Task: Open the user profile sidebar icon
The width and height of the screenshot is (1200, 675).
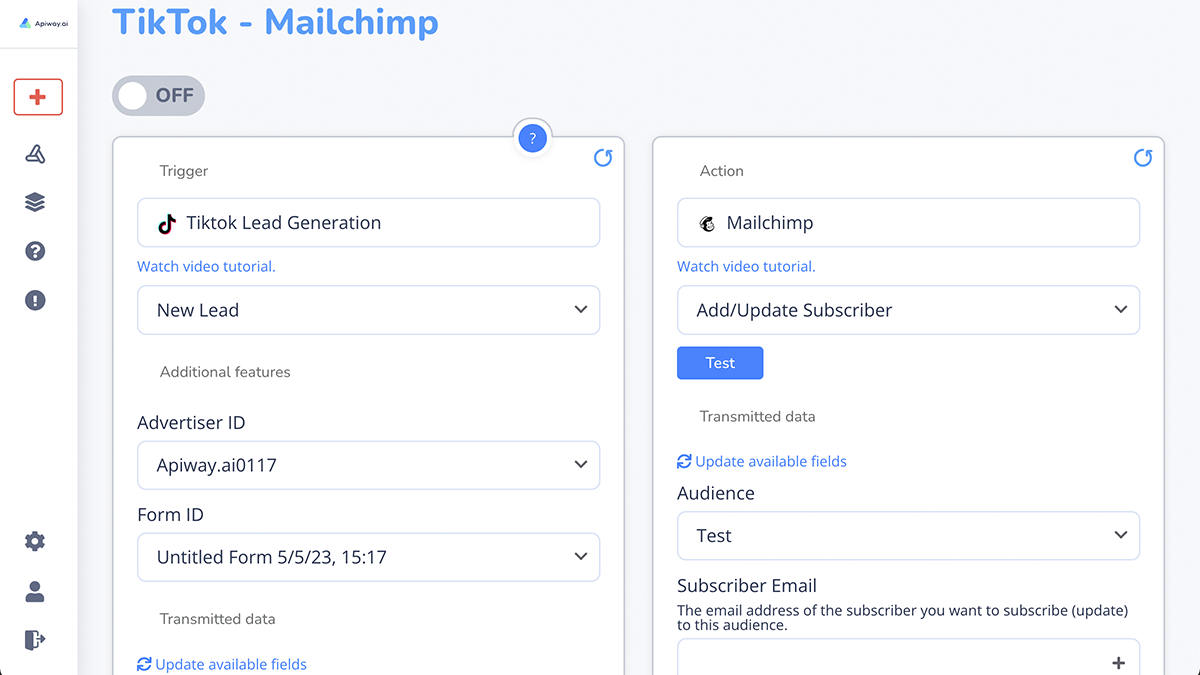Action: [x=35, y=590]
